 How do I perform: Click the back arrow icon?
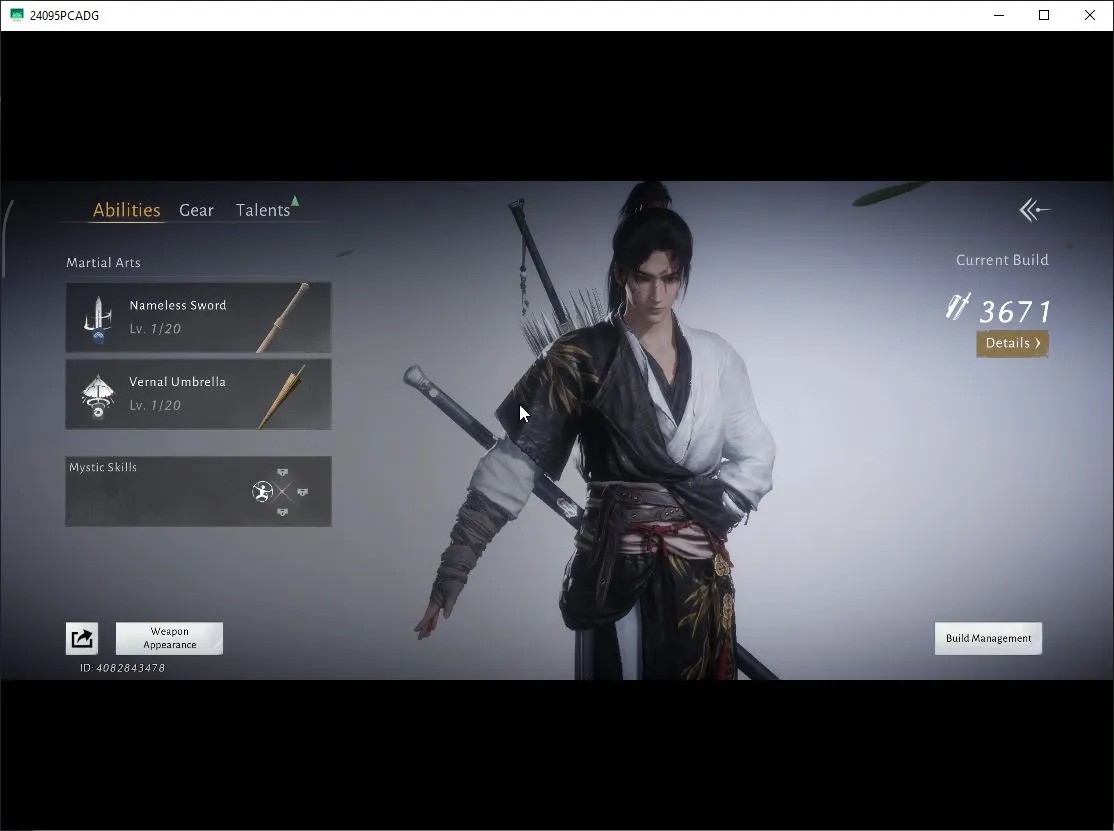(x=1034, y=210)
